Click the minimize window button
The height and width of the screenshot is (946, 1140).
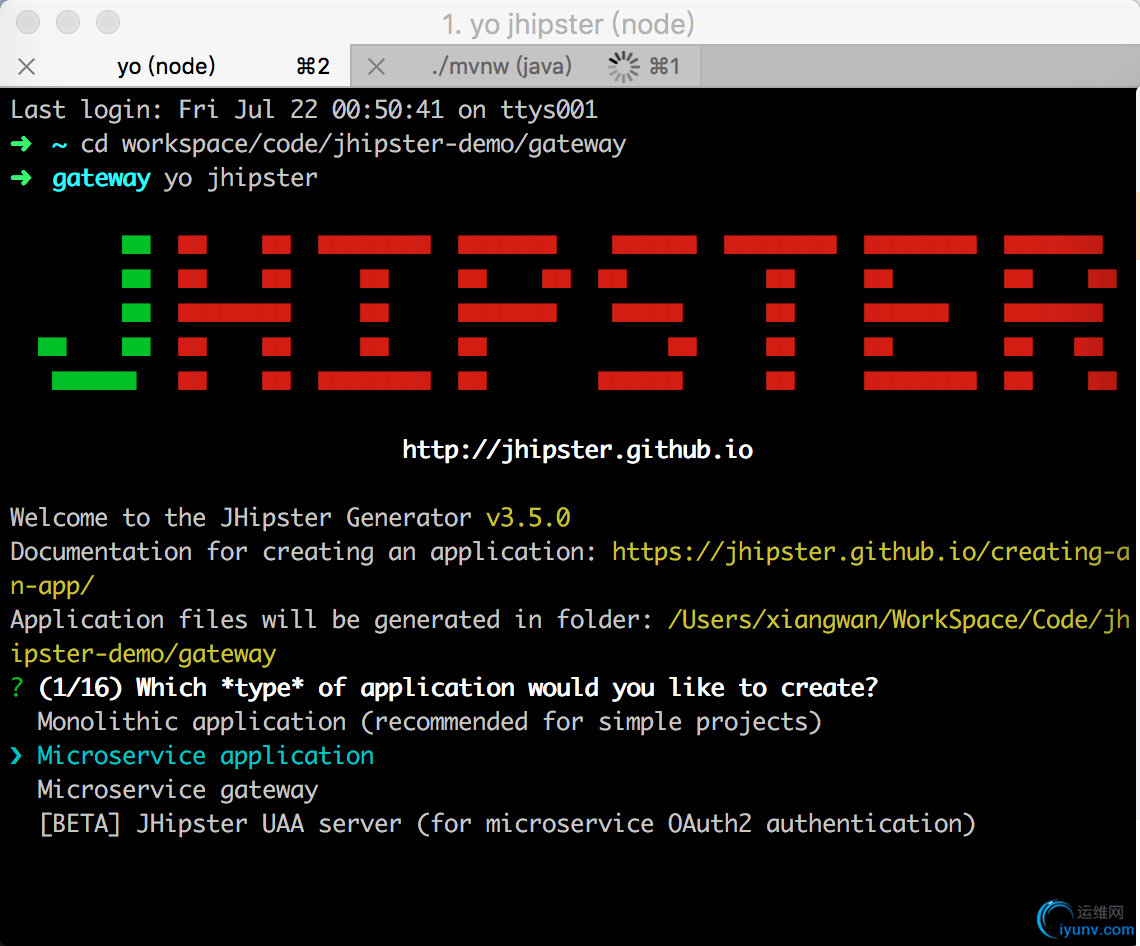click(68, 23)
